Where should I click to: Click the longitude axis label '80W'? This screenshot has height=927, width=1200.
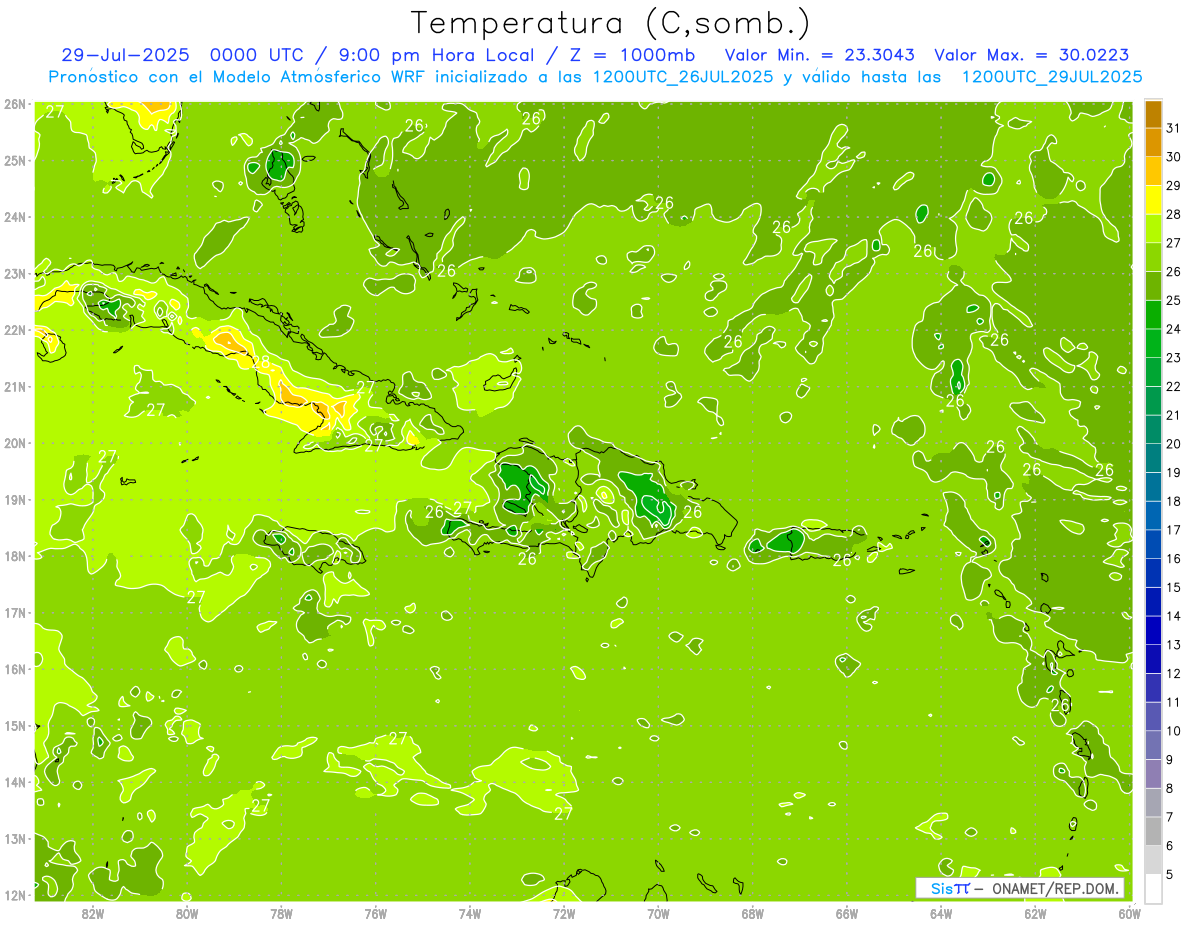[187, 913]
